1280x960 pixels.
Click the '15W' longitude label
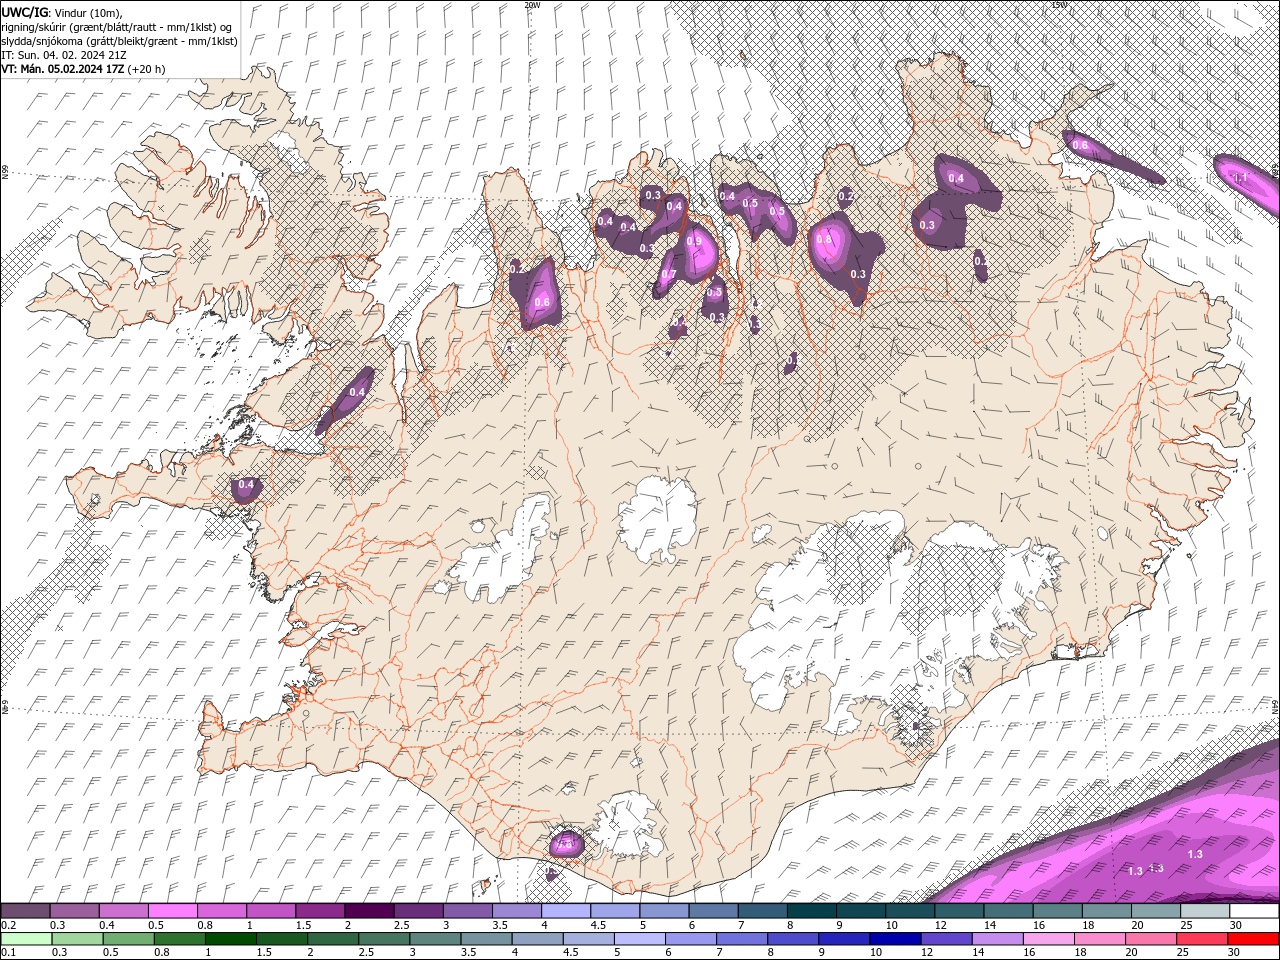click(x=1059, y=5)
